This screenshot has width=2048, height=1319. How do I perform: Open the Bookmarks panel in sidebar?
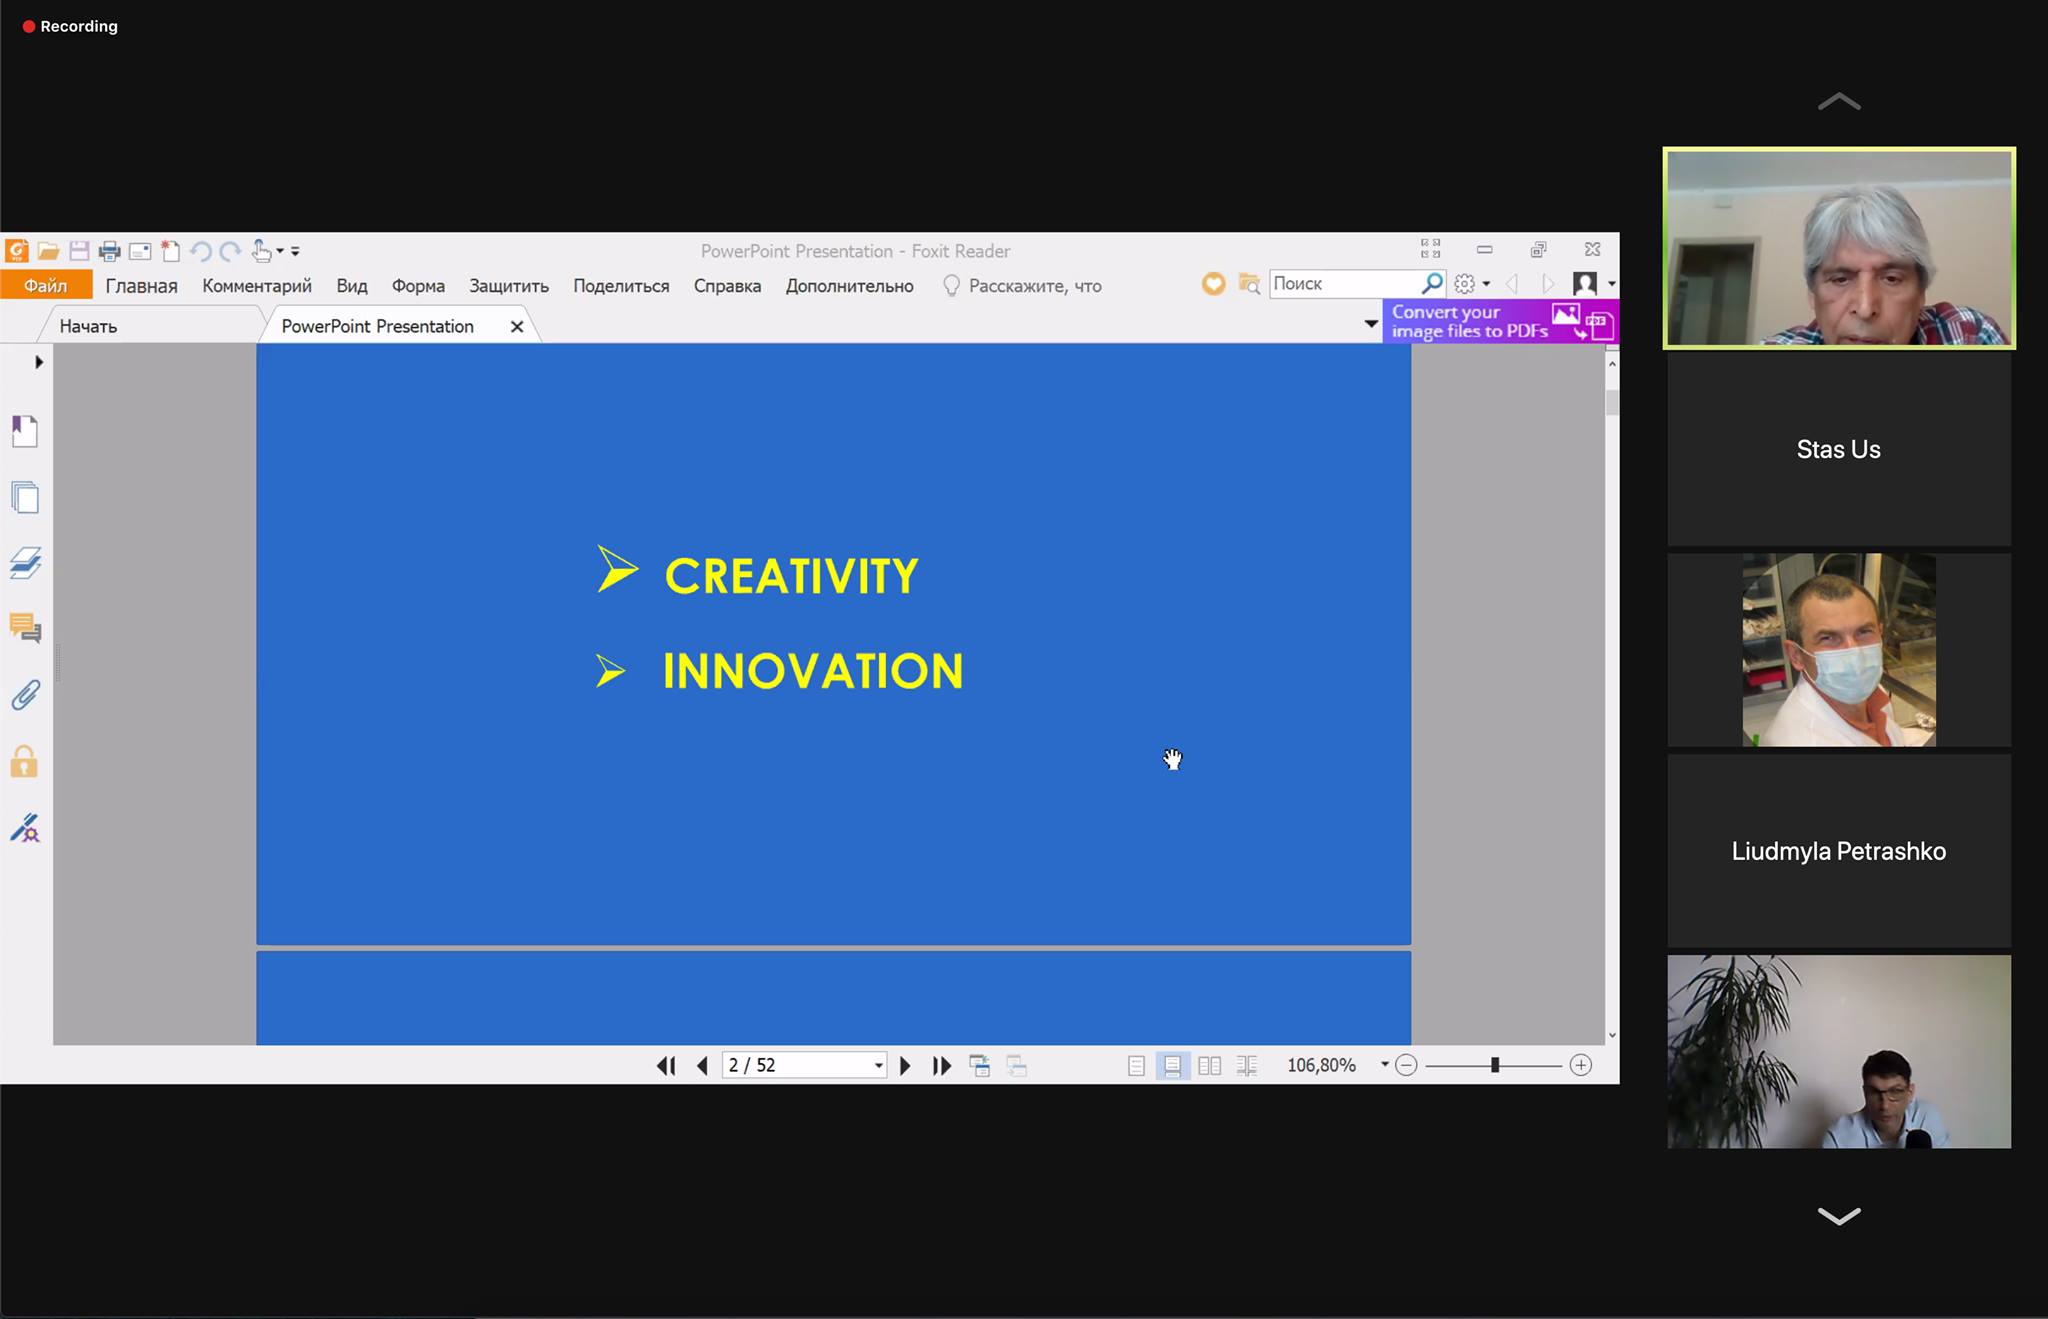[25, 431]
